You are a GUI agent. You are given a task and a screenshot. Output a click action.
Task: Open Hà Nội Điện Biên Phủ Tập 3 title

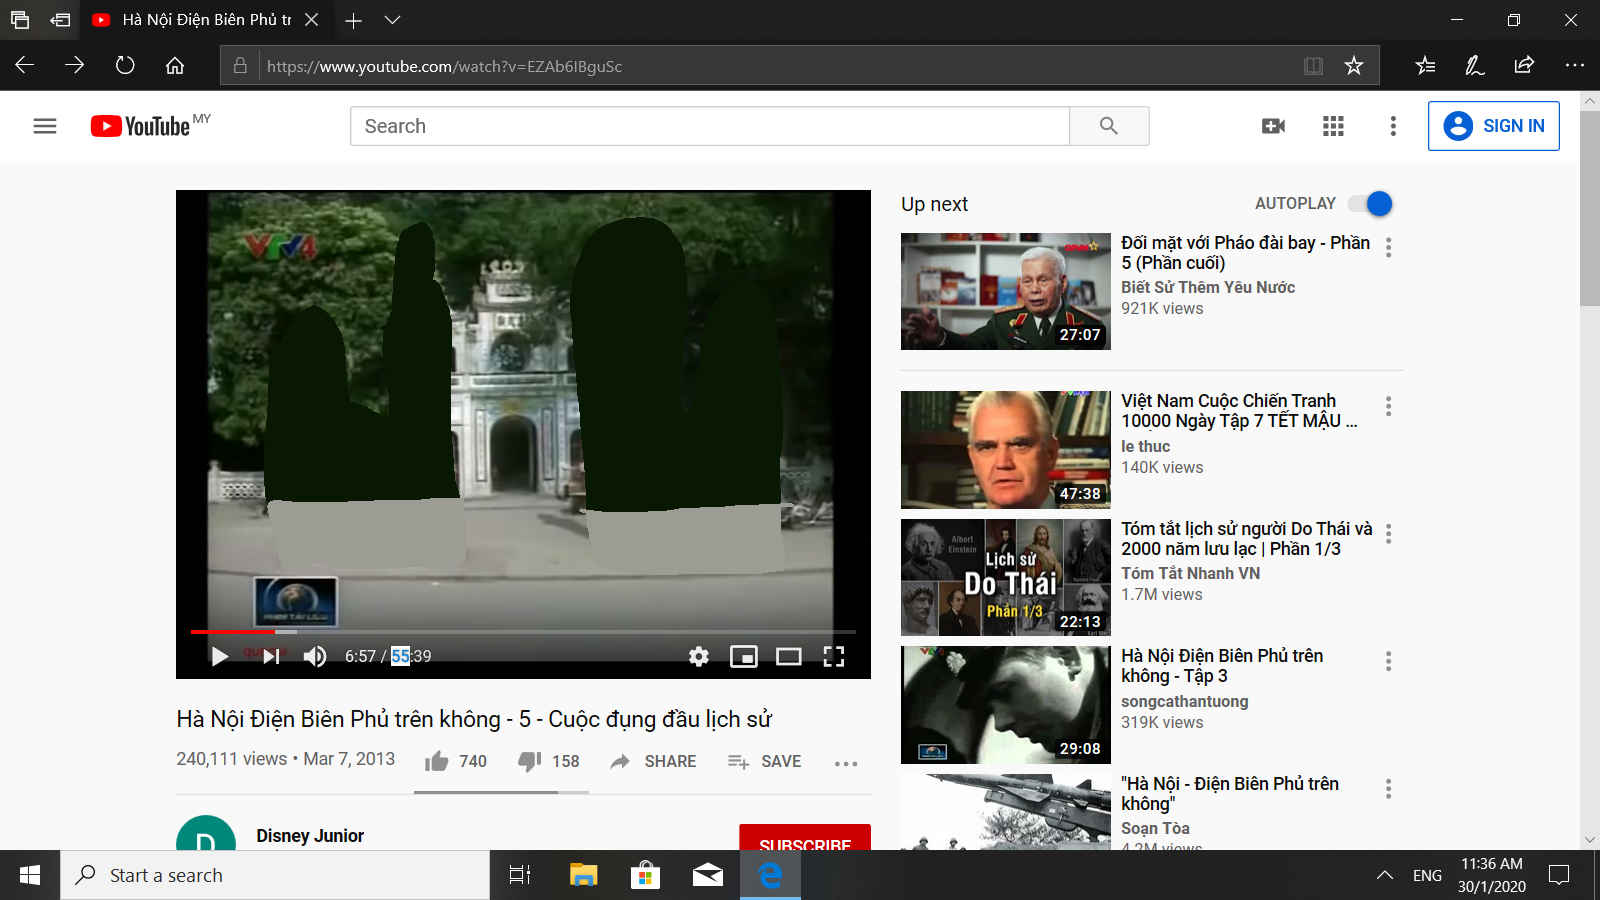(1222, 666)
